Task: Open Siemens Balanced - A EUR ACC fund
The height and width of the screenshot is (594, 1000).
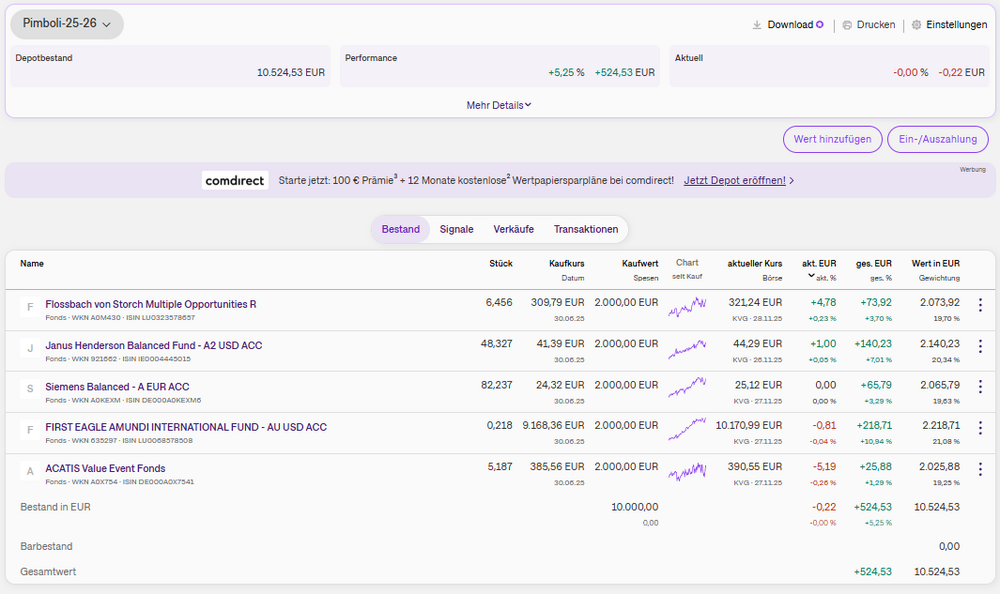Action: click(117, 386)
